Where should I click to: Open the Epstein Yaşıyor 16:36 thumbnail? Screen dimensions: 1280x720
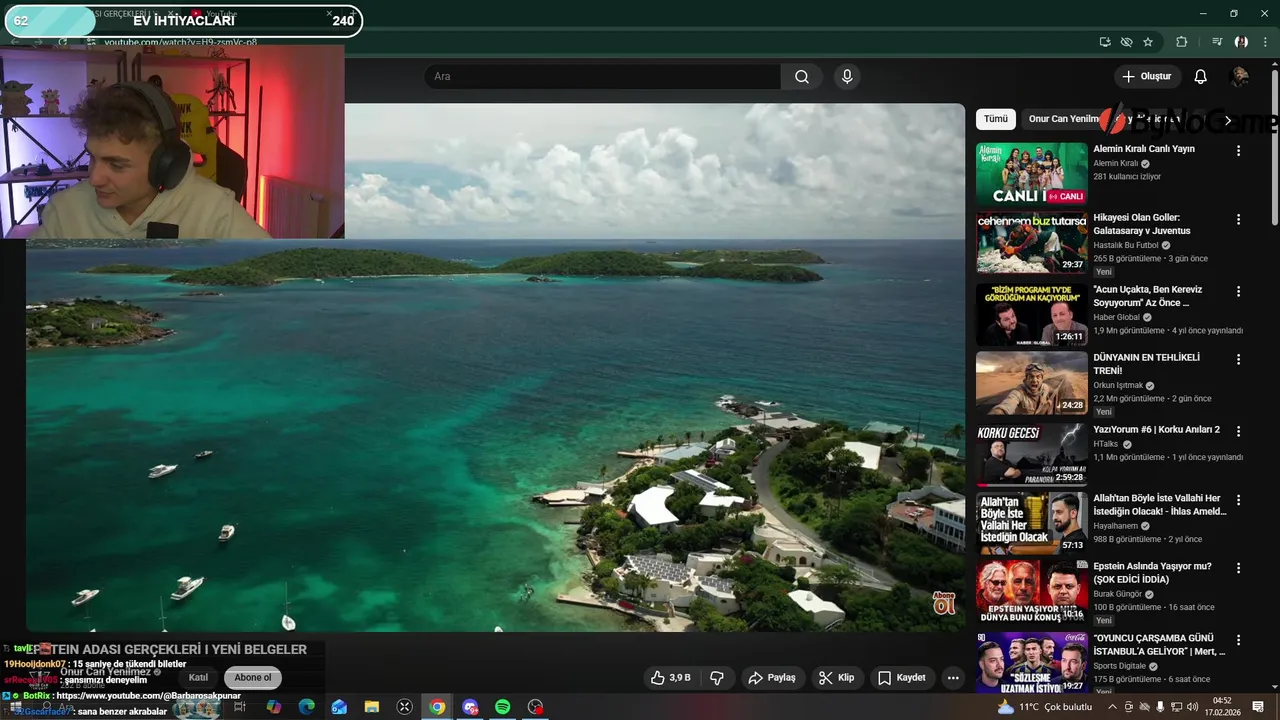(x=1031, y=591)
